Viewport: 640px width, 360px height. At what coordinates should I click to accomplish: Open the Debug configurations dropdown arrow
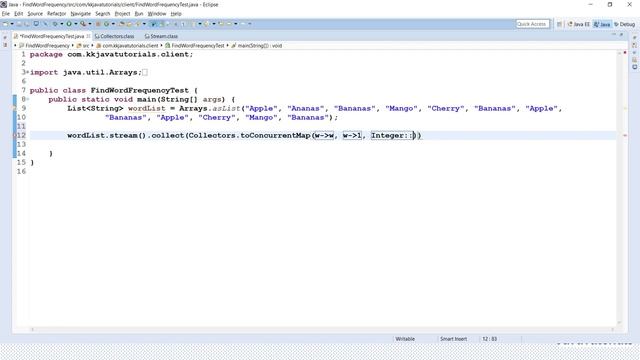pos(62,24)
